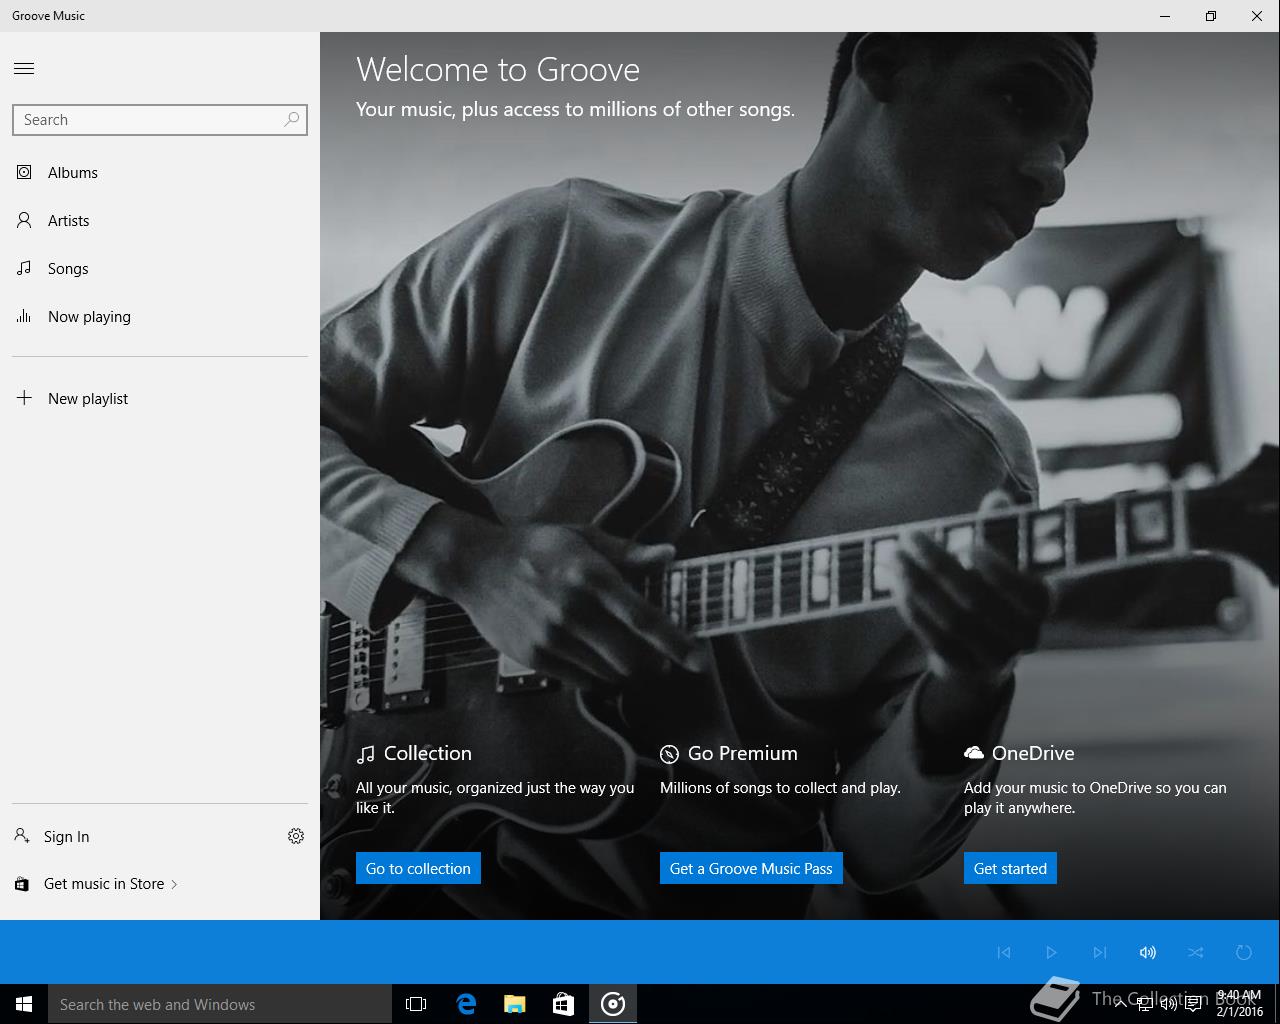Open the volume control in player bar
The width and height of the screenshot is (1280, 1024).
[x=1148, y=952]
